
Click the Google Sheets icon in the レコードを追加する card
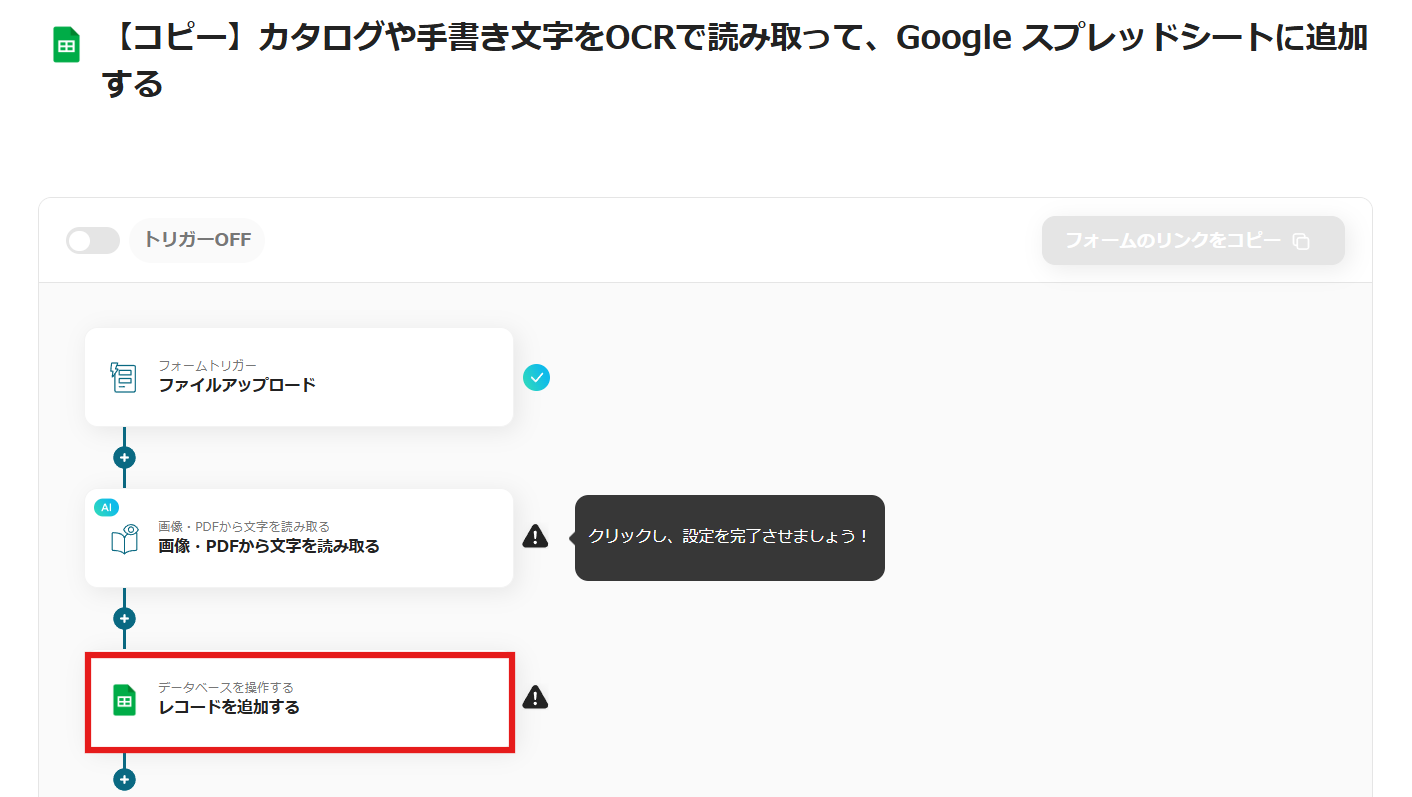pos(124,700)
